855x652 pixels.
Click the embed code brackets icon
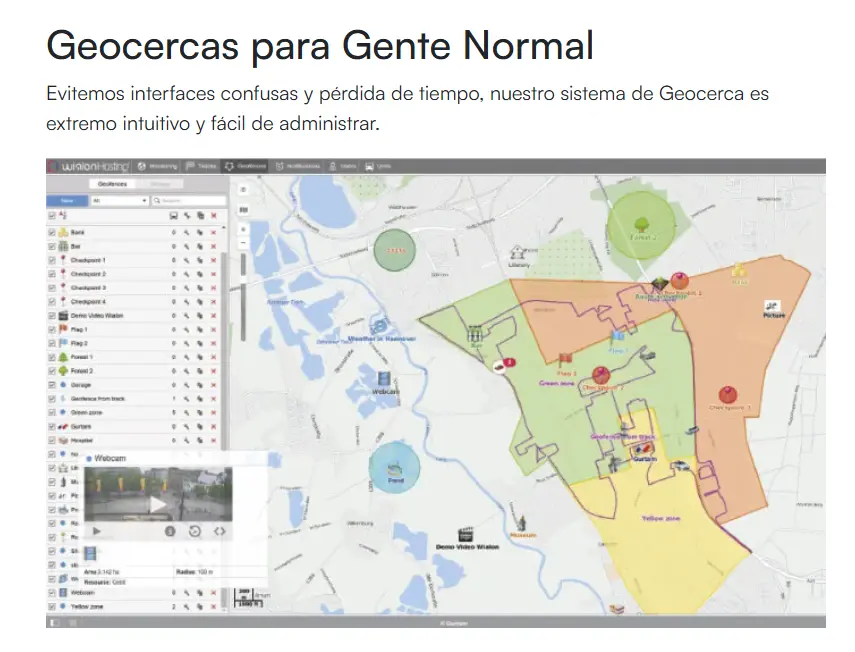point(219,531)
